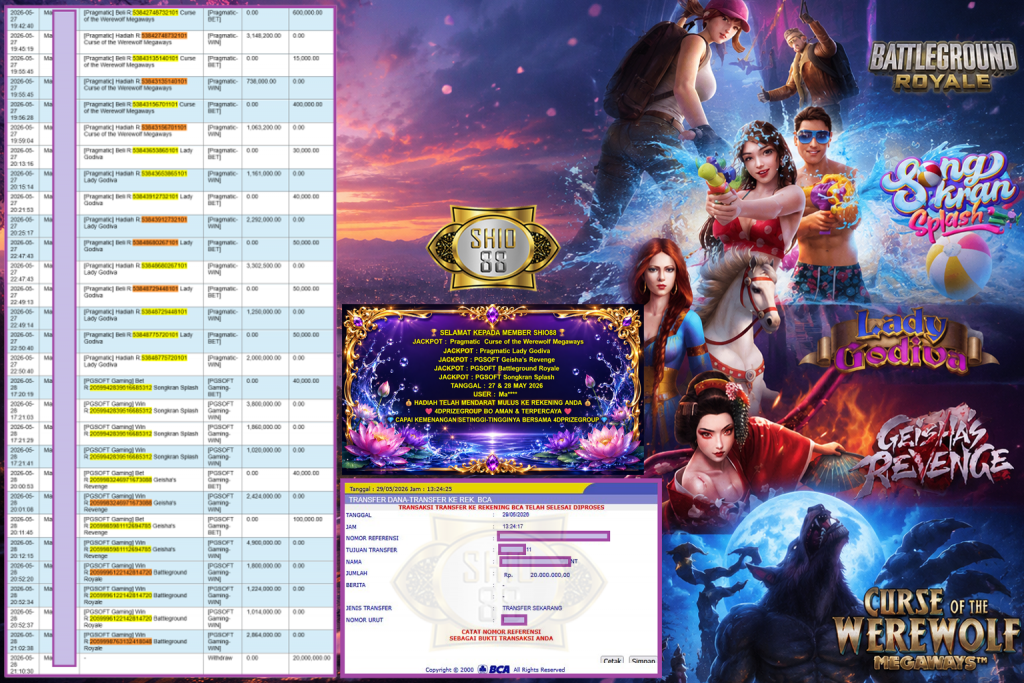1024x683 pixels.
Task: Click the 19:45:19 timestamp cell
Action: [x=22, y=42]
